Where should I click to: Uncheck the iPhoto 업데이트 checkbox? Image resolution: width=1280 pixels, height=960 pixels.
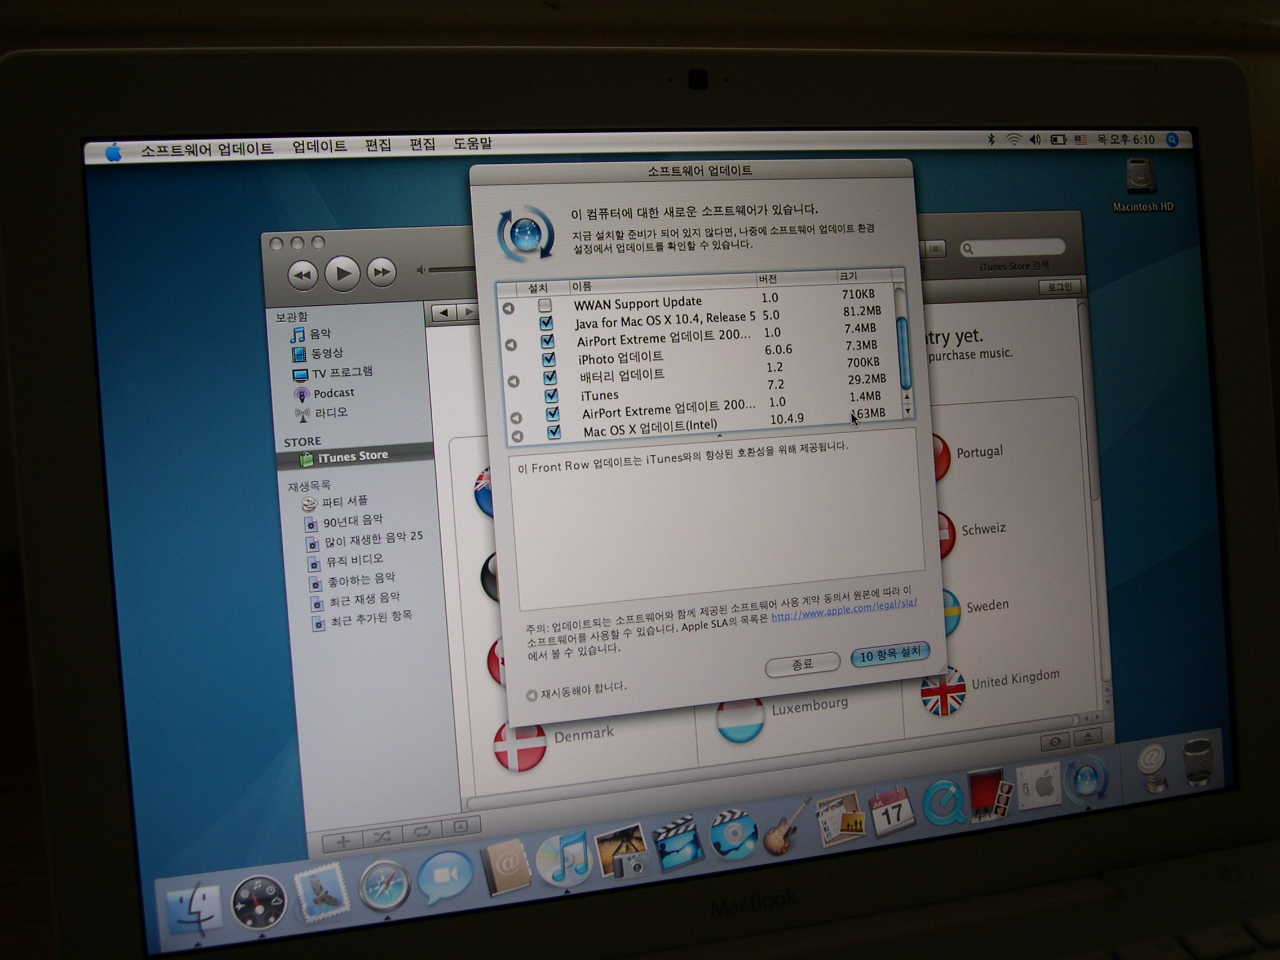coord(548,358)
